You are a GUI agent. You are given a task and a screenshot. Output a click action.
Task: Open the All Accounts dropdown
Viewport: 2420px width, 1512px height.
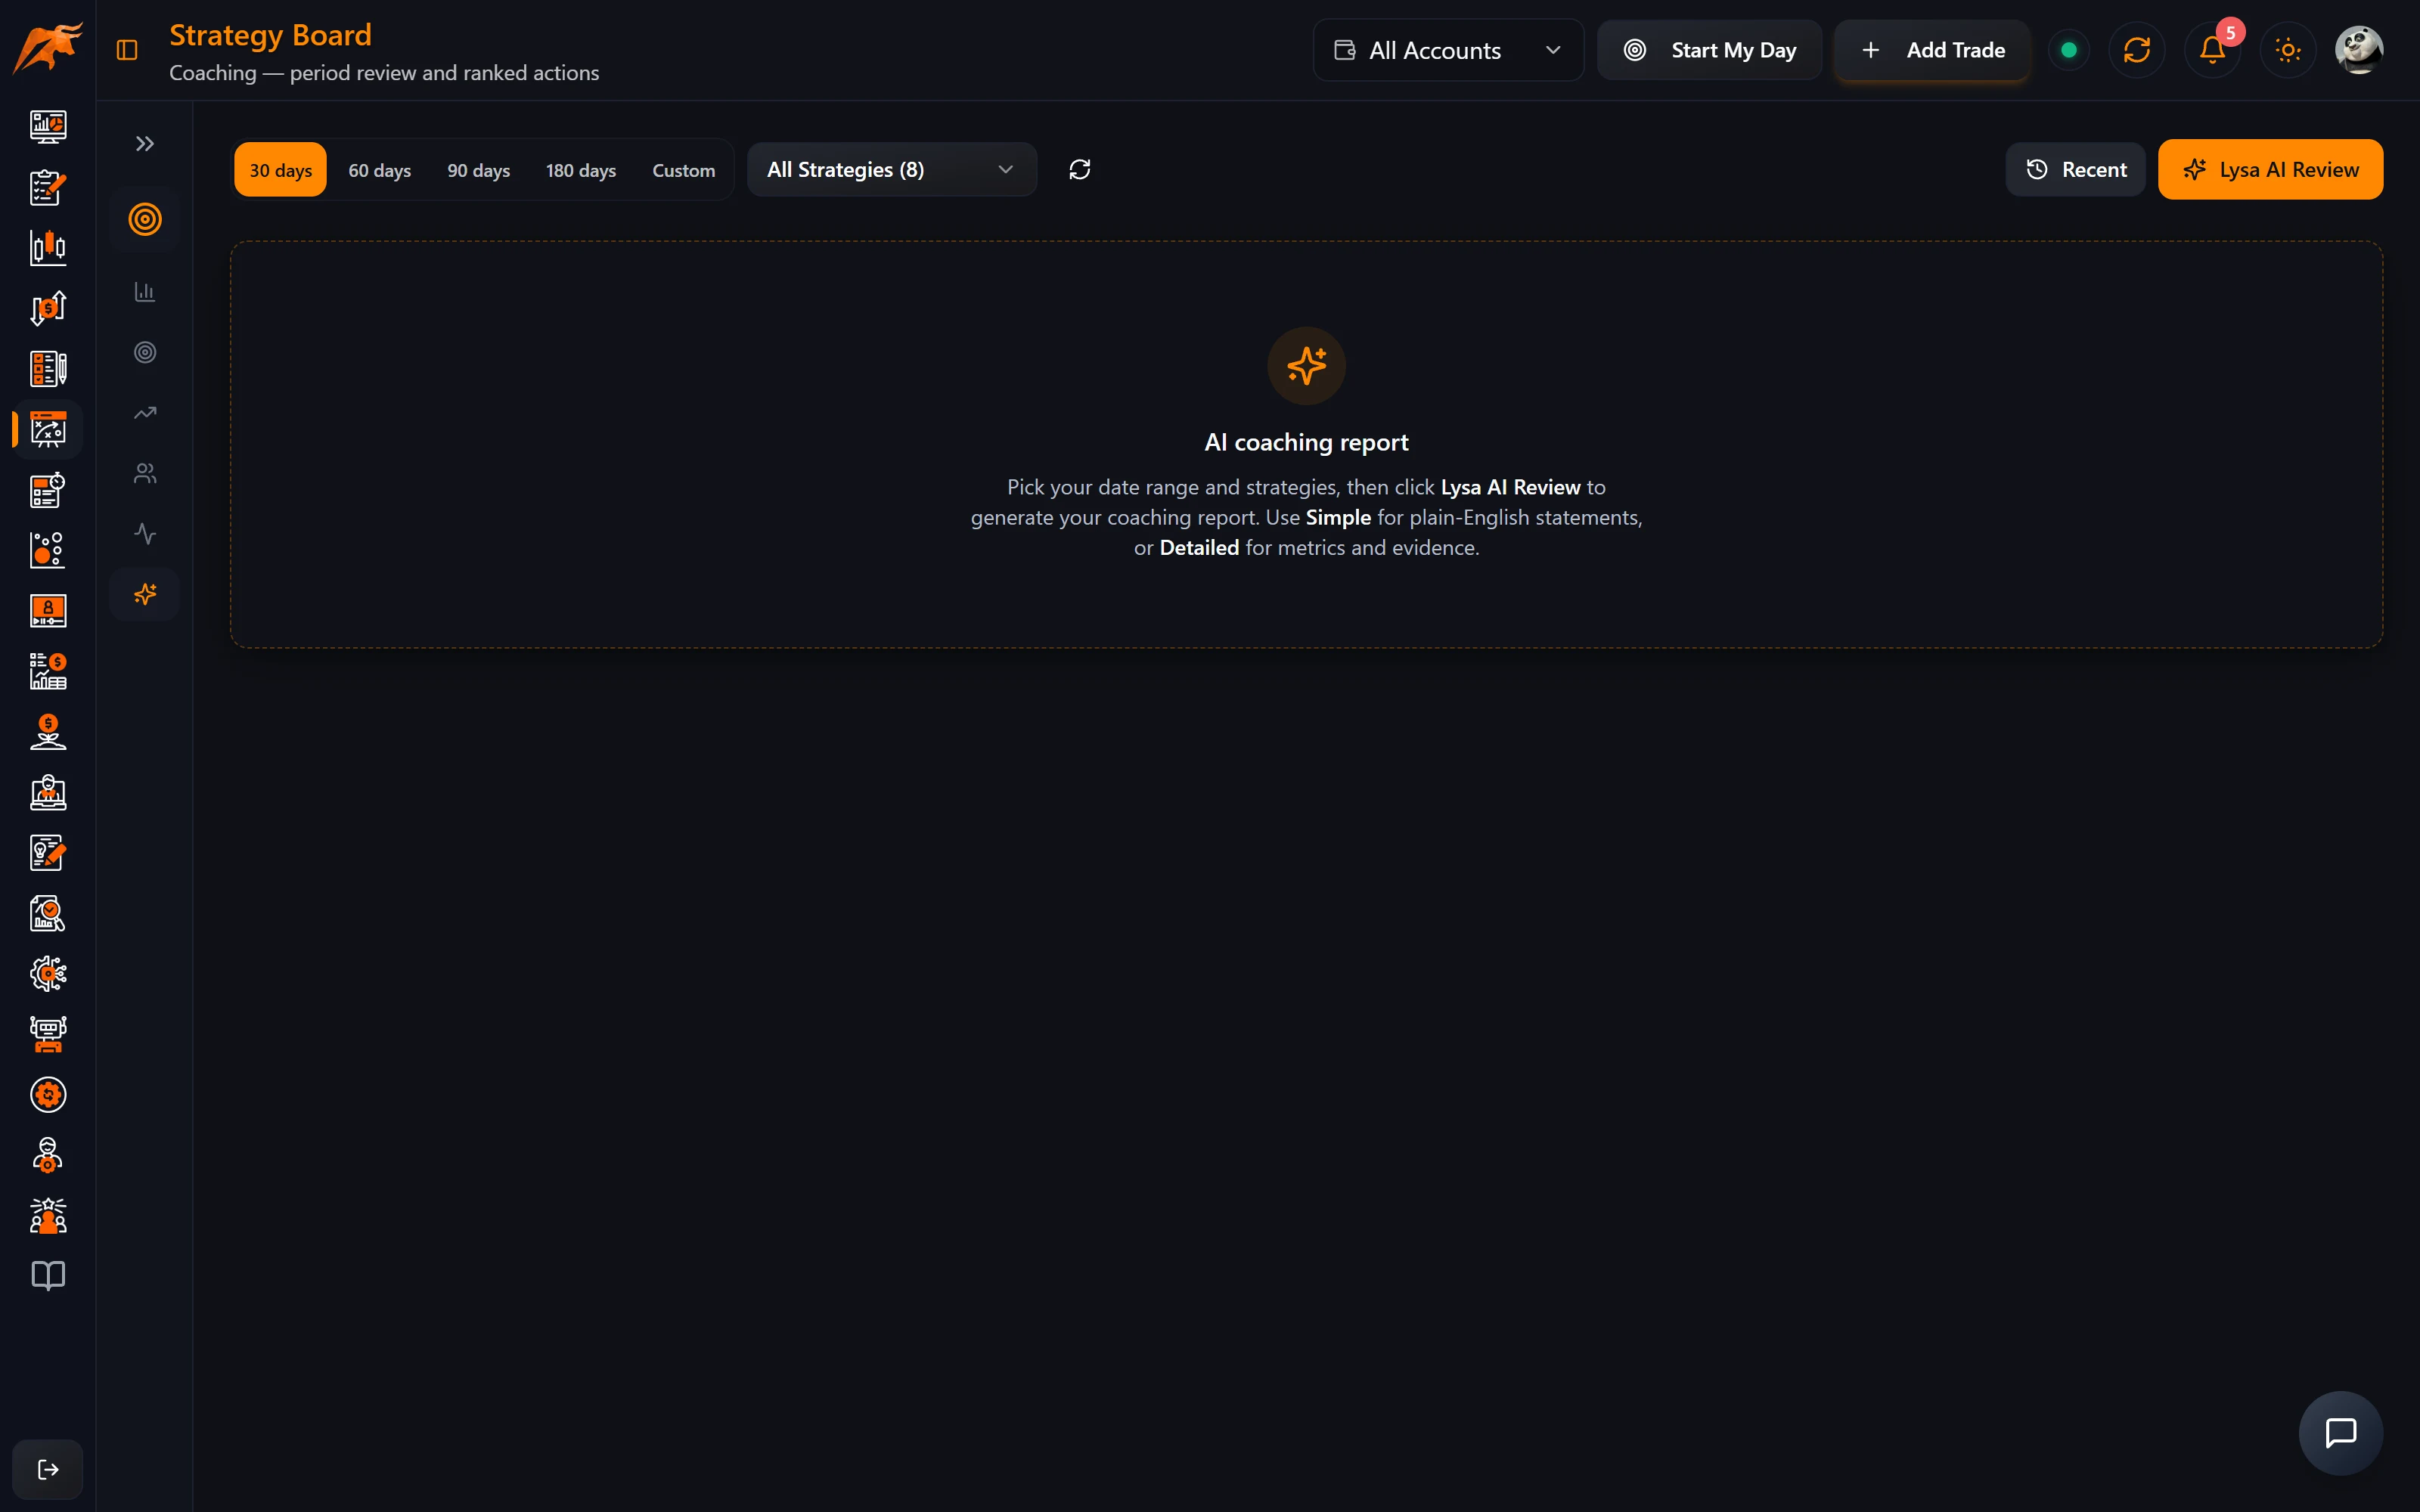point(1448,50)
